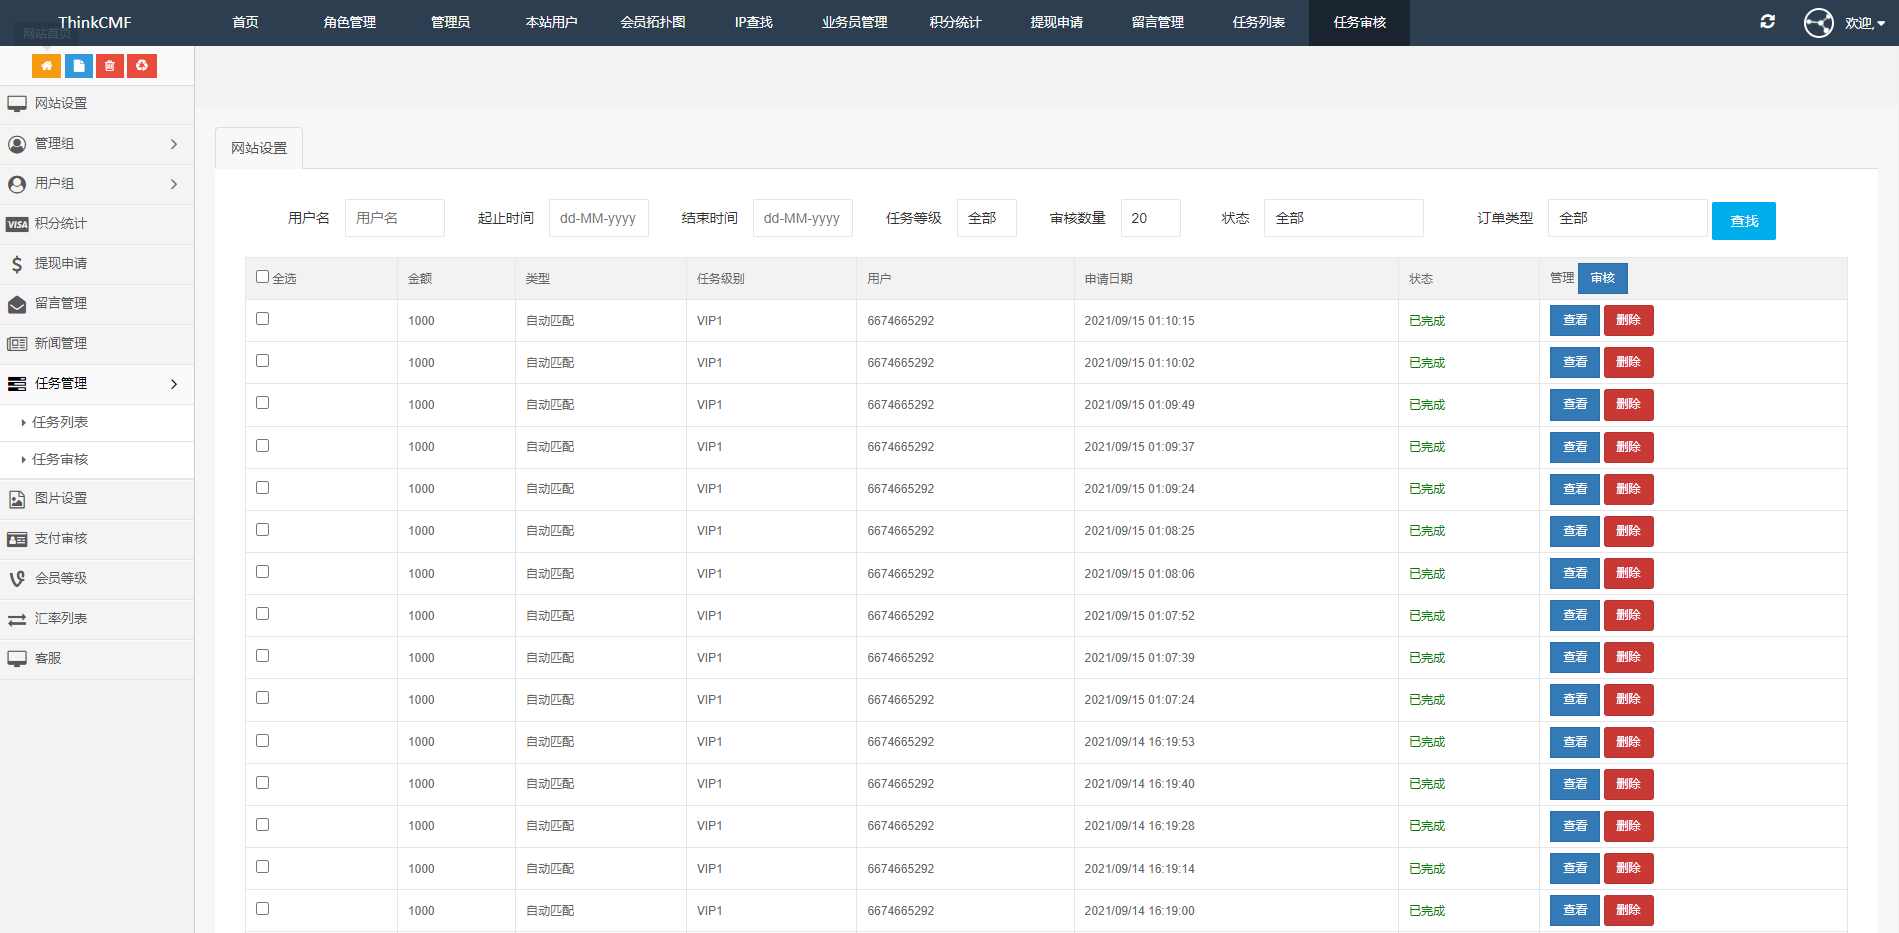Click 查看 for the 16:19:40 row
The width and height of the screenshot is (1899, 933).
point(1575,784)
